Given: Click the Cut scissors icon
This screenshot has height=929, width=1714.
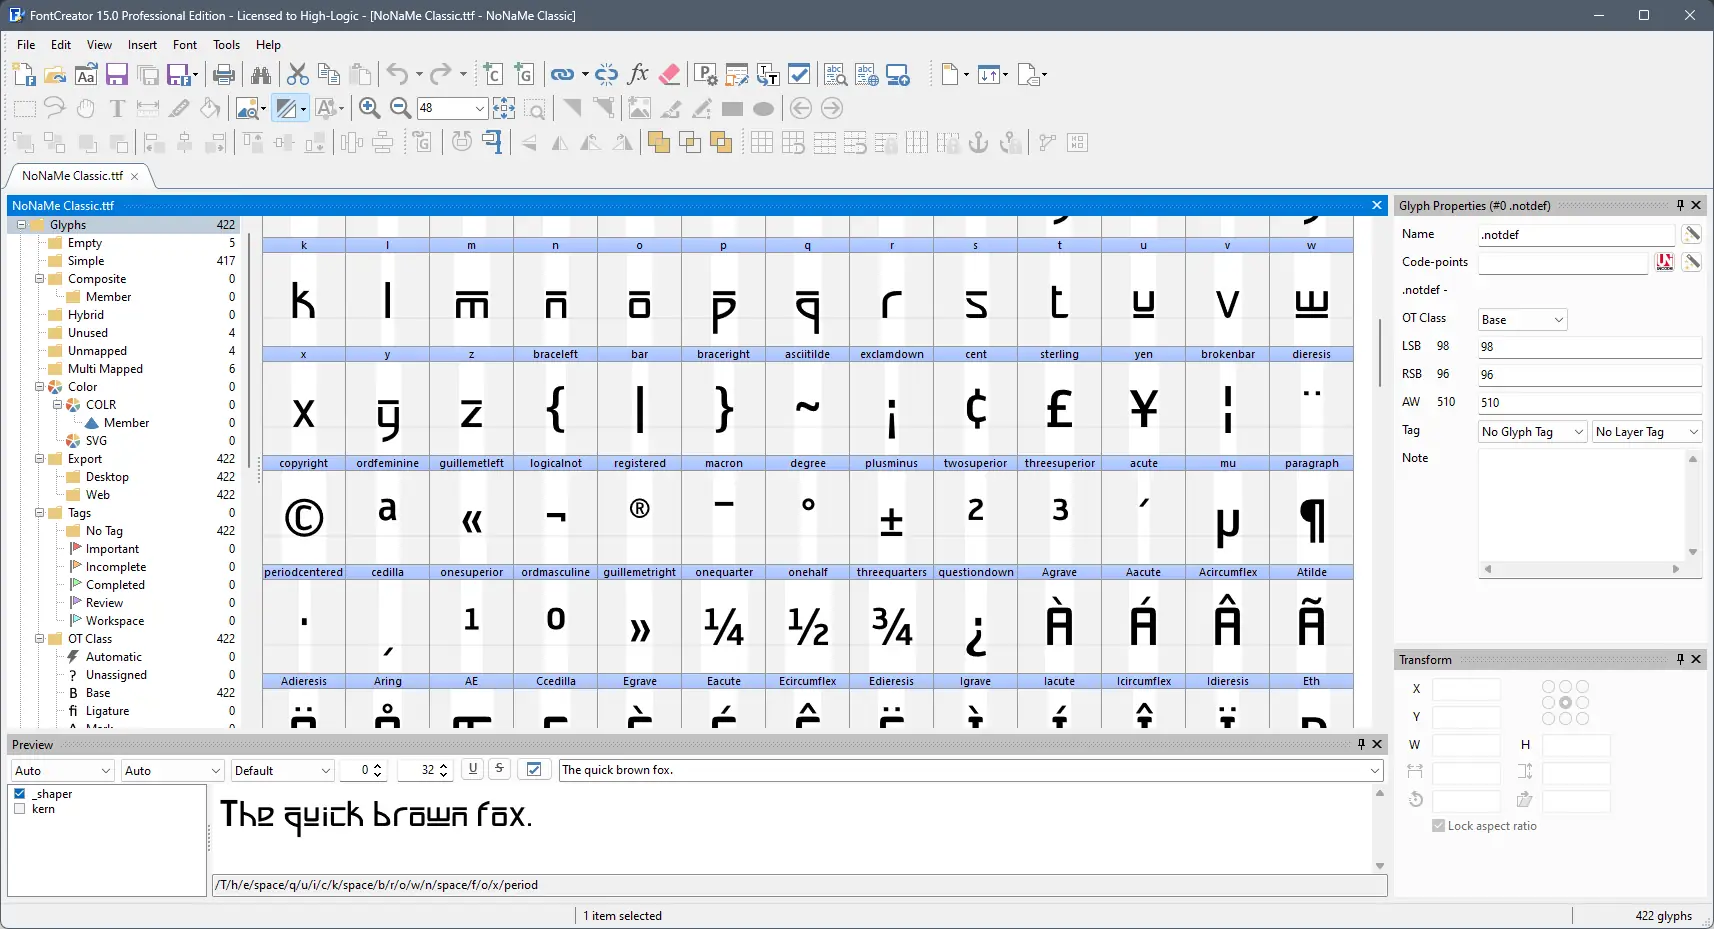Looking at the screenshot, I should click(298, 74).
